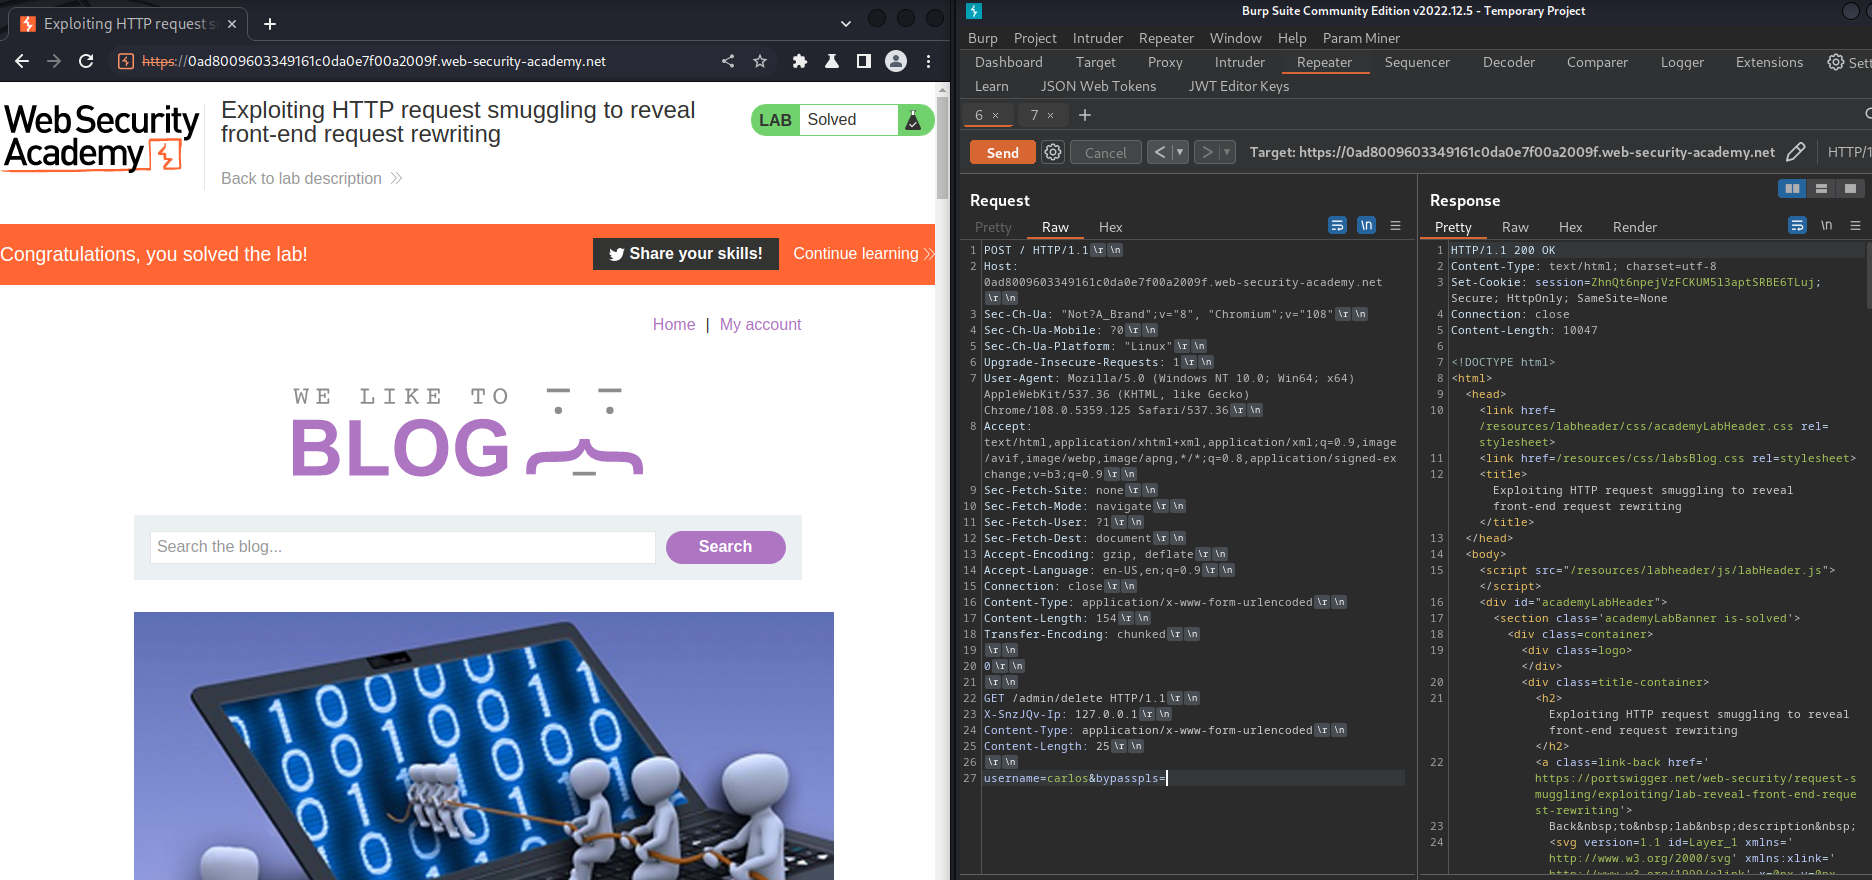Edit the target with the pencil icon
The image size is (1872, 880).
click(x=1796, y=152)
